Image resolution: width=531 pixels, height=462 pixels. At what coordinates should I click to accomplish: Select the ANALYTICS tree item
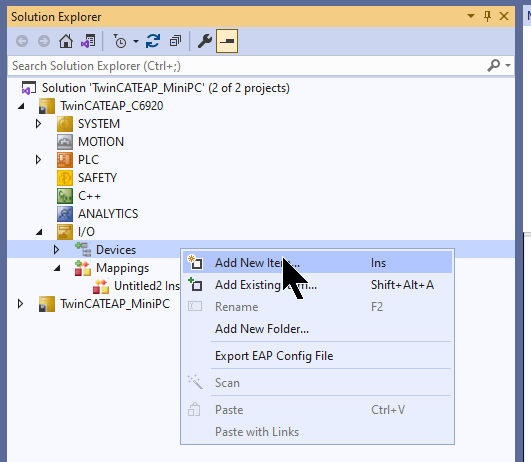tap(108, 214)
